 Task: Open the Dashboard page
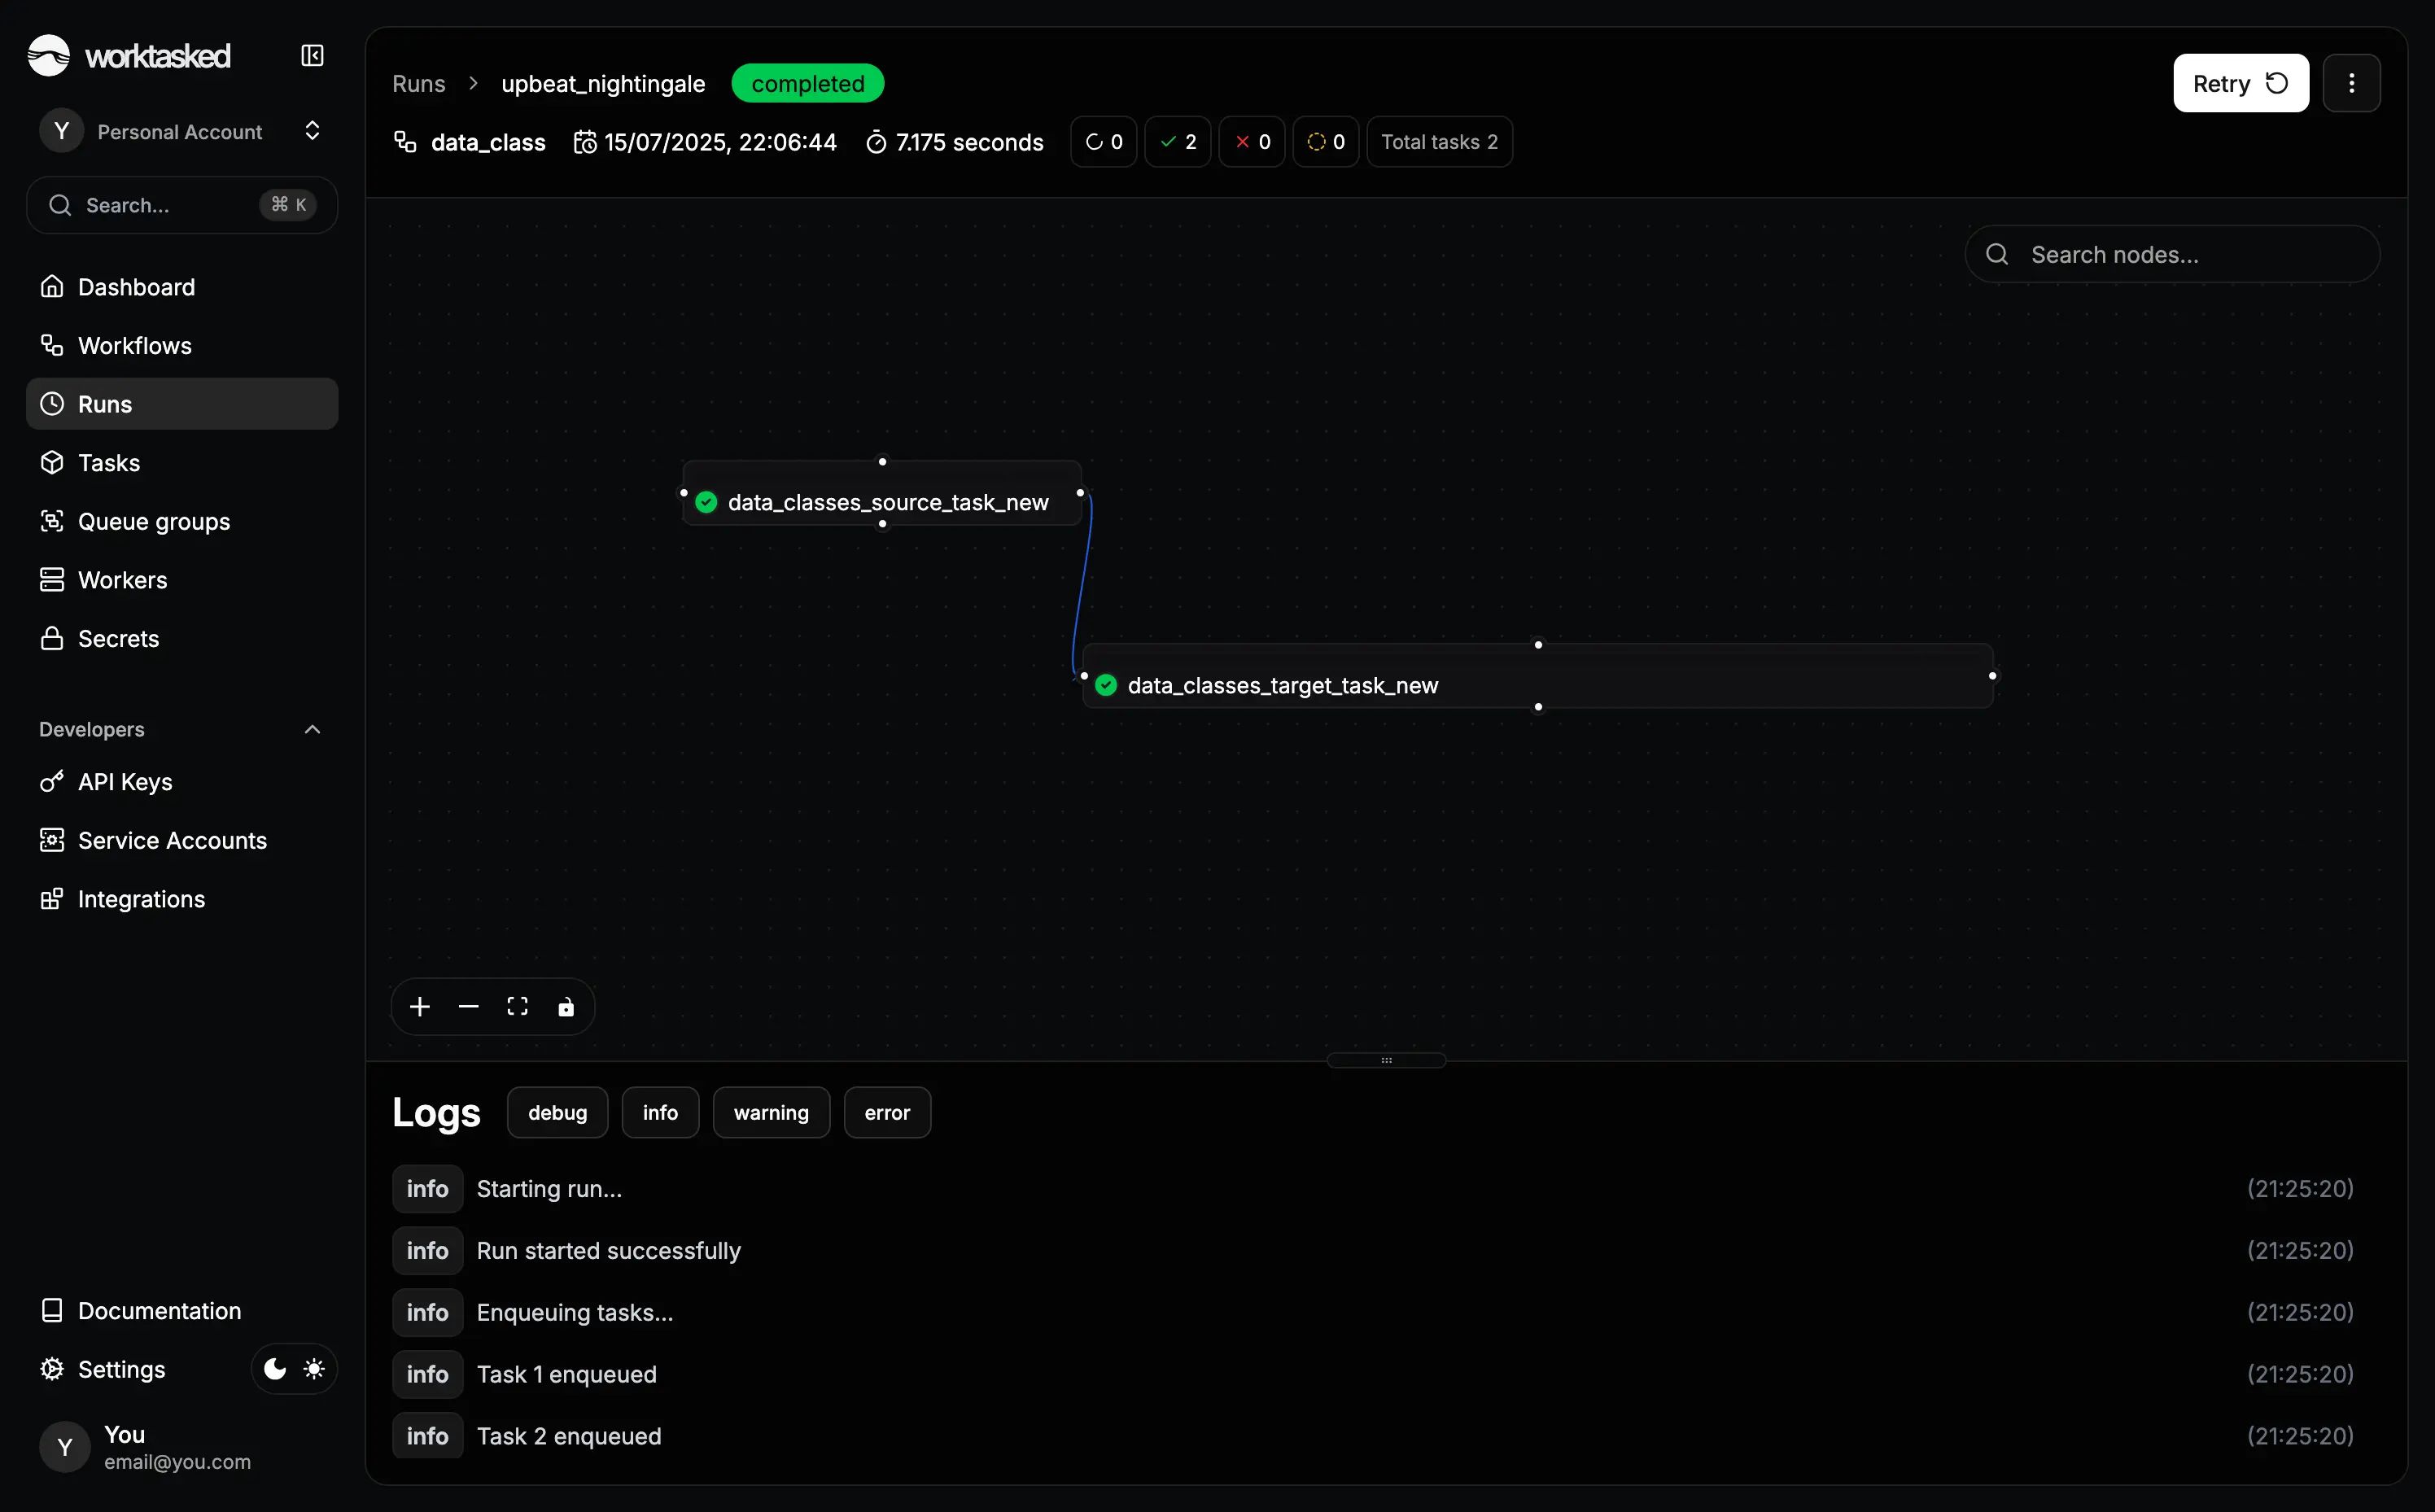pyautogui.click(x=182, y=287)
